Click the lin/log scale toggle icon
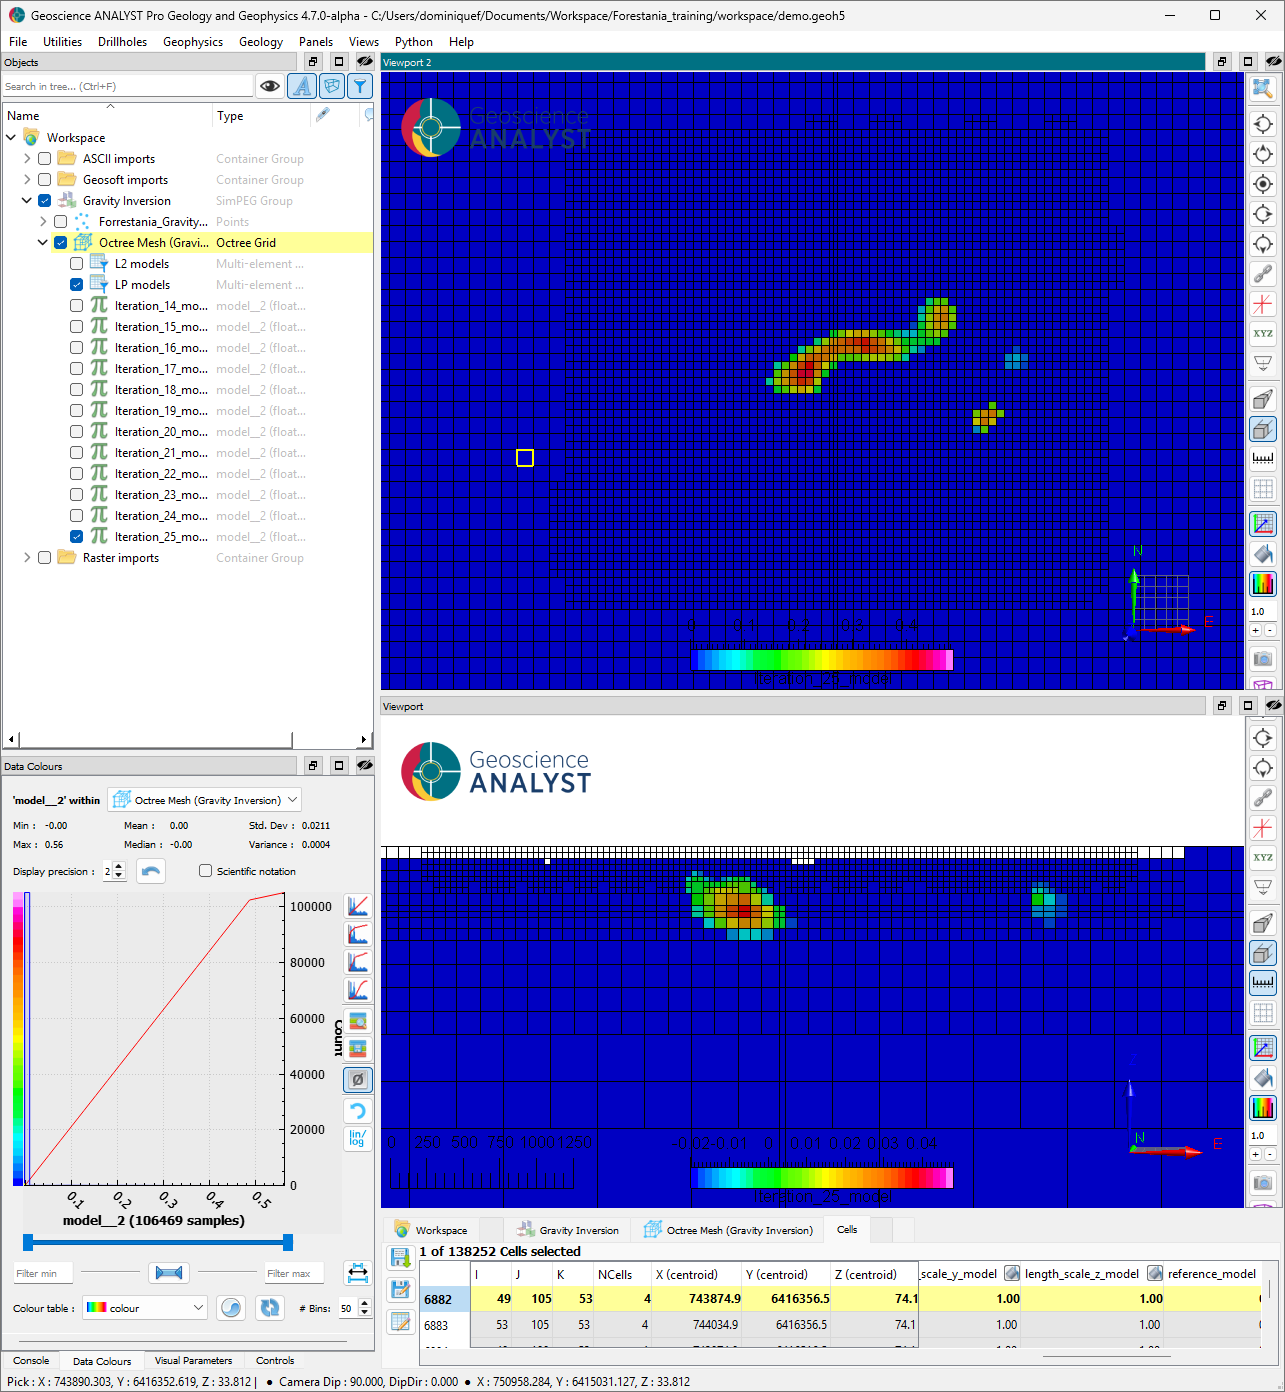The image size is (1285, 1392). [357, 1139]
